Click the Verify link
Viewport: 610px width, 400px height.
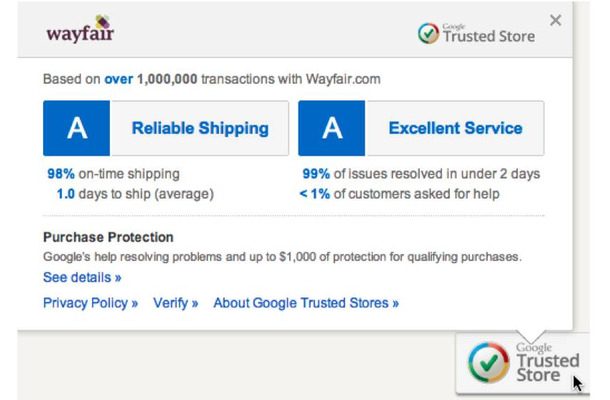pos(175,303)
